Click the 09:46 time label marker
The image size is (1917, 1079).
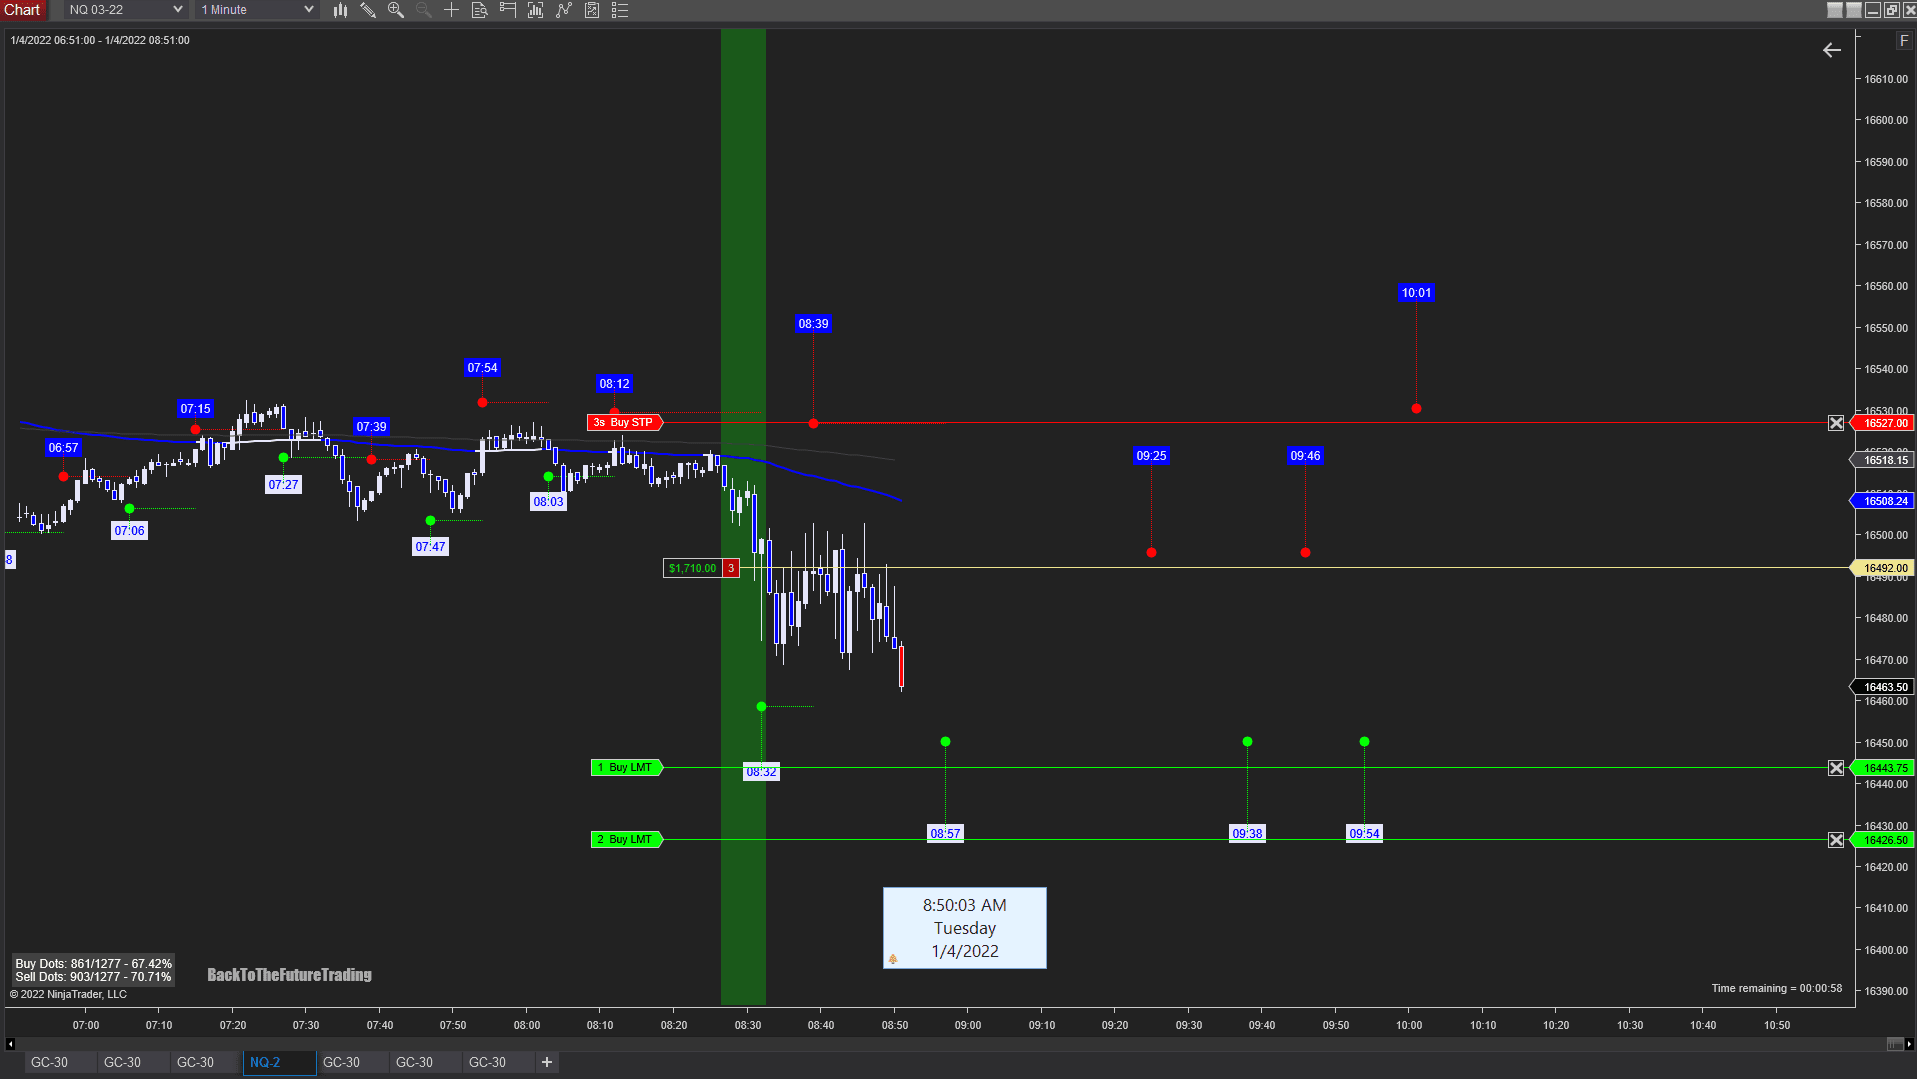[1305, 456]
